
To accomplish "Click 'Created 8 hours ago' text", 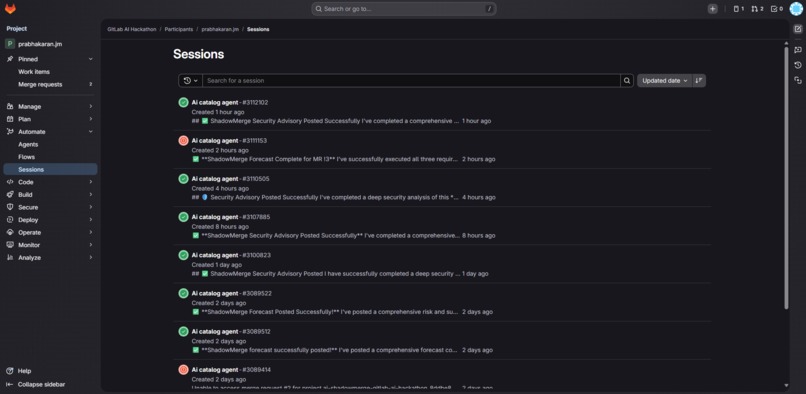I will [x=220, y=226].
